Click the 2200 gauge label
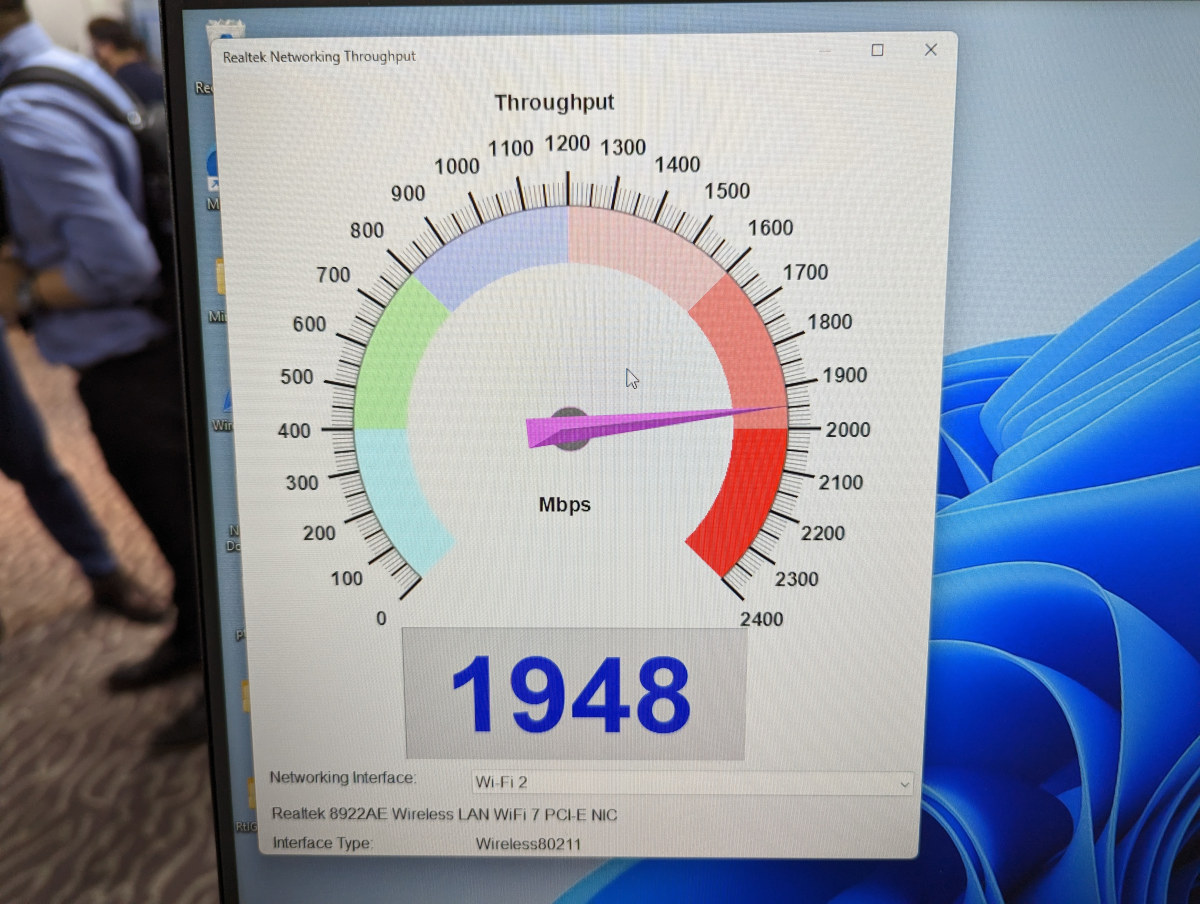Viewport: 1200px width, 904px height. click(x=823, y=534)
